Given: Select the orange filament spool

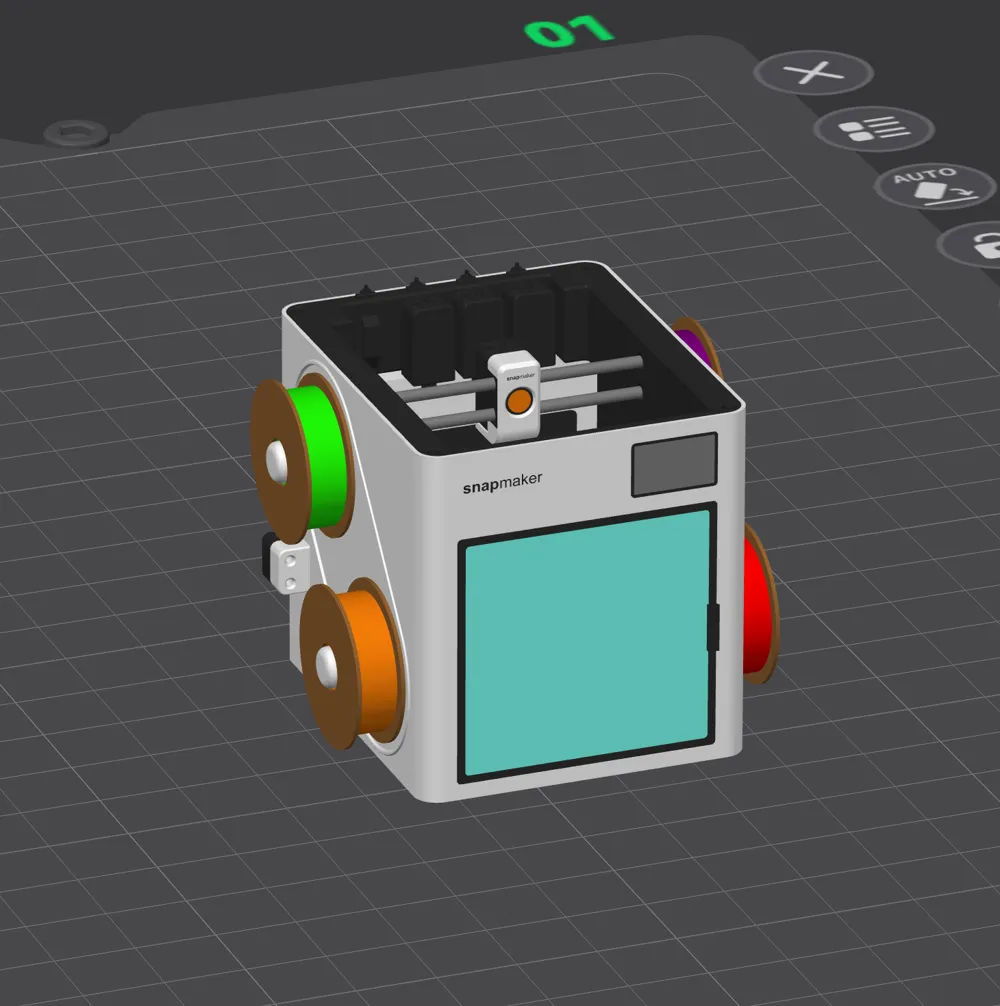Looking at the screenshot, I should (352, 662).
